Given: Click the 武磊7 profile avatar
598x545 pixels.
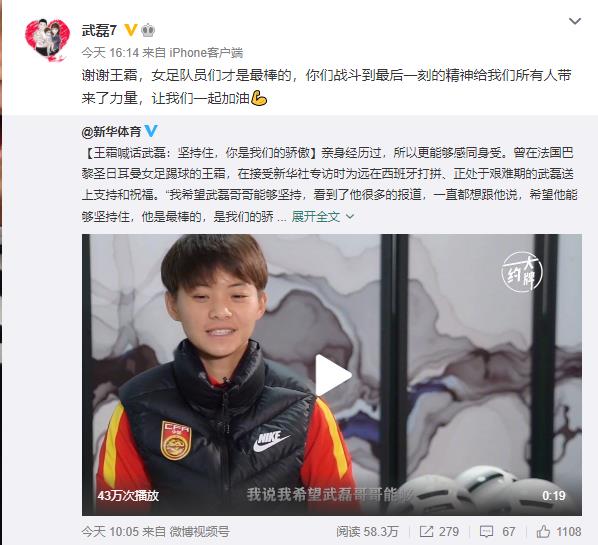Looking at the screenshot, I should click(x=47, y=40).
